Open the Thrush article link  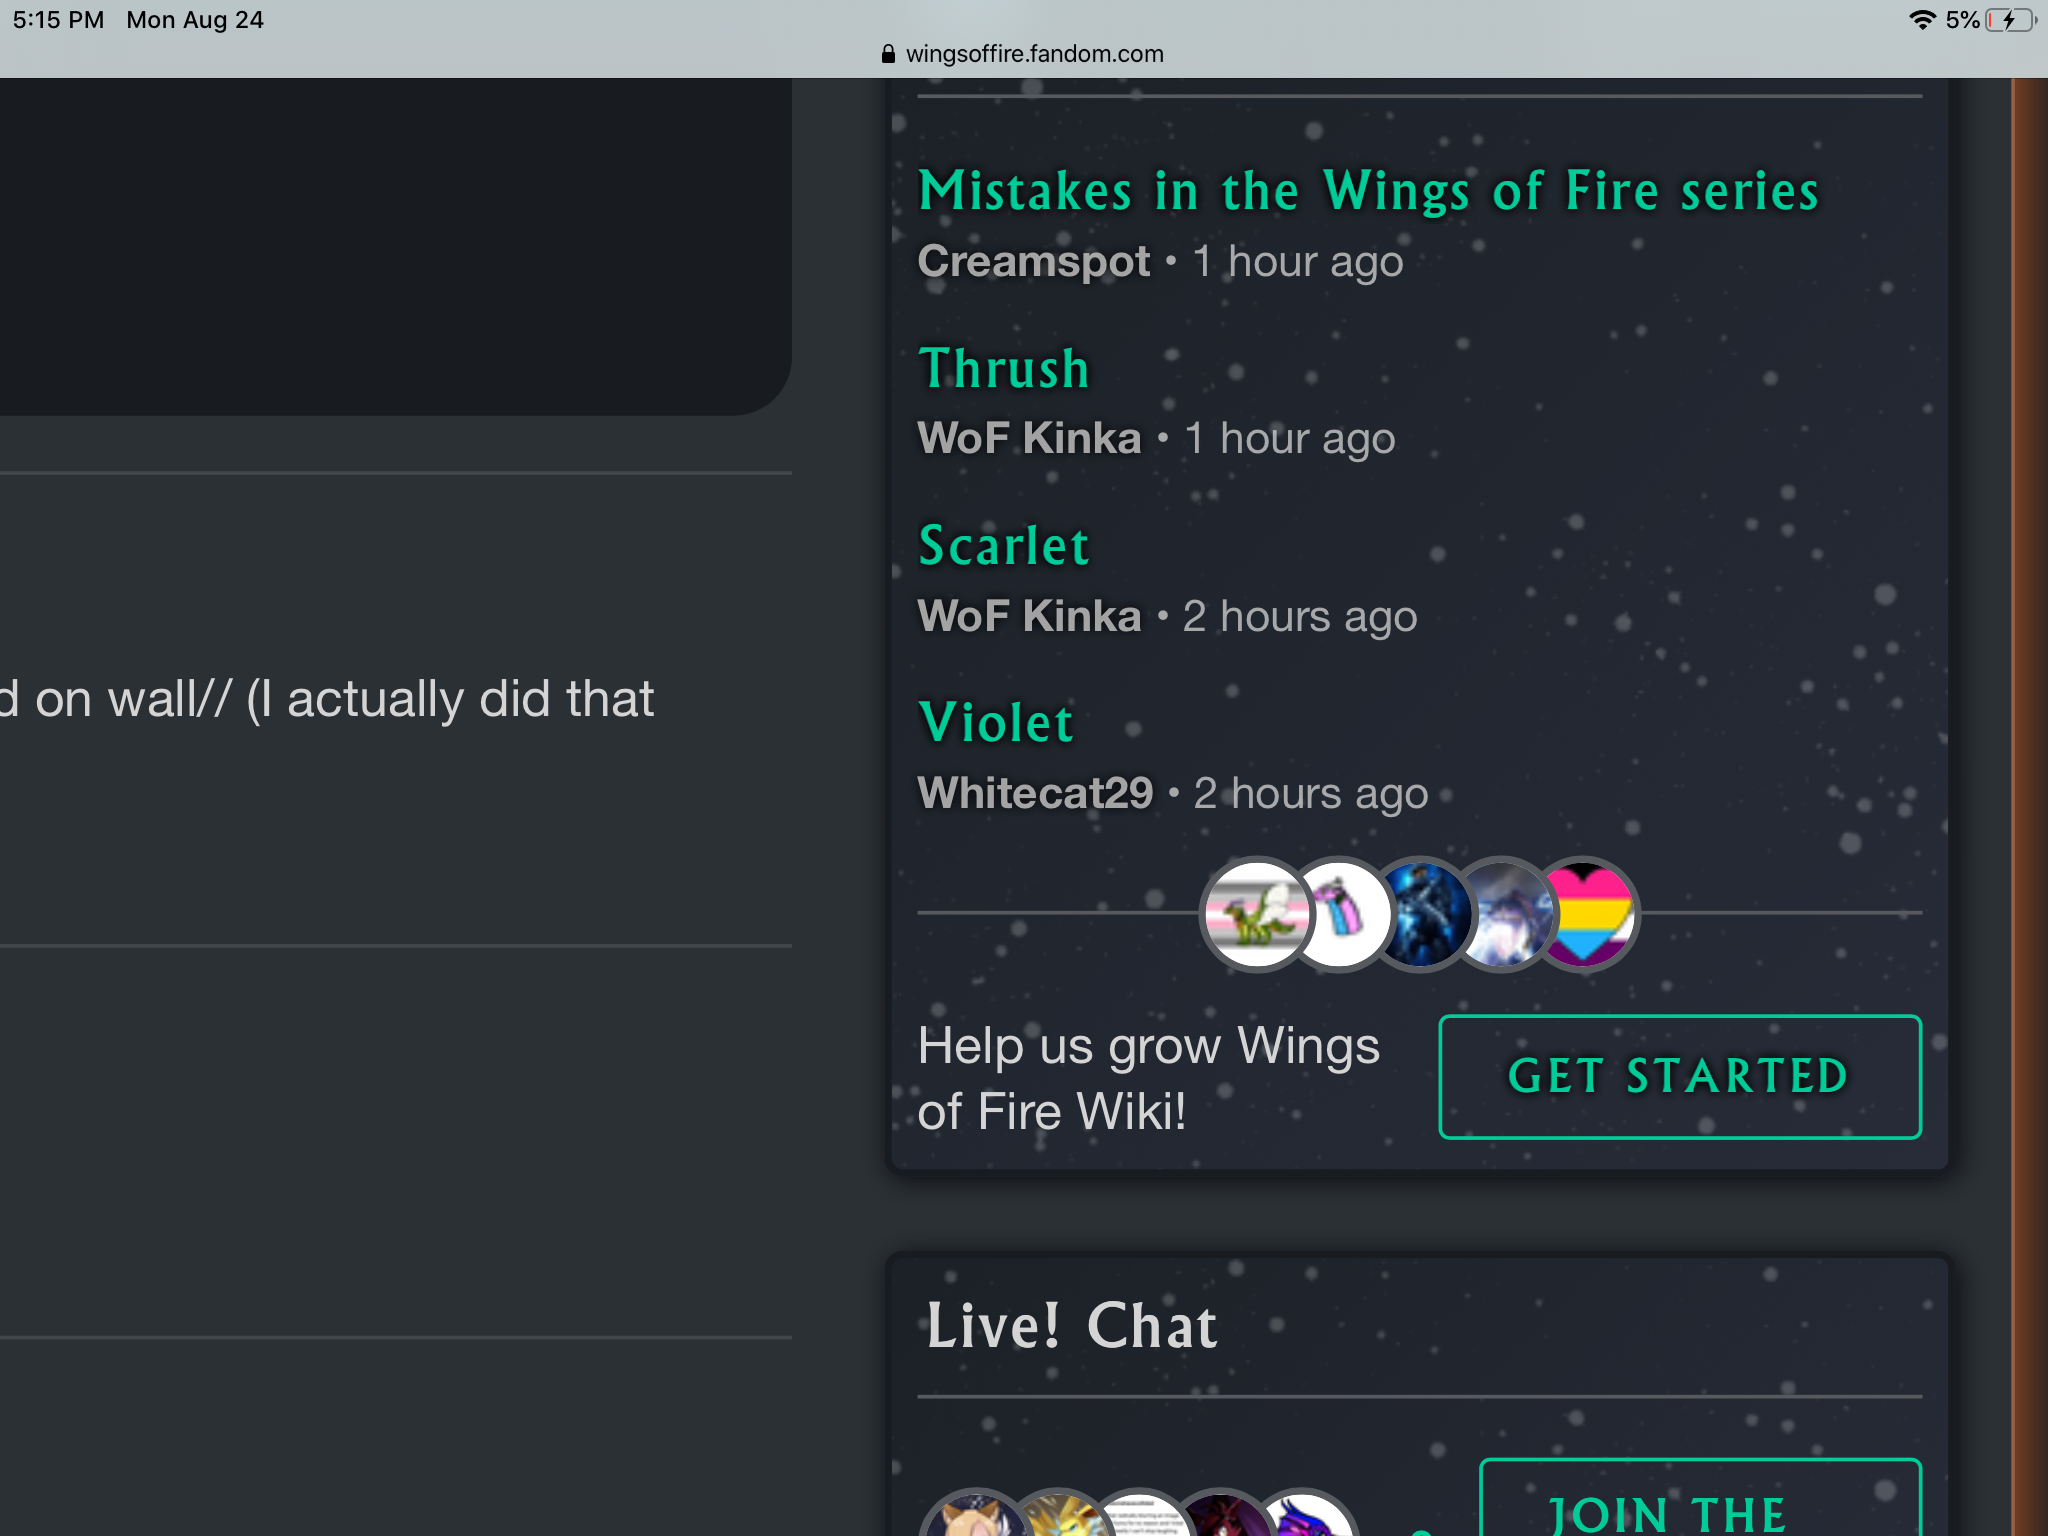coord(1004,368)
